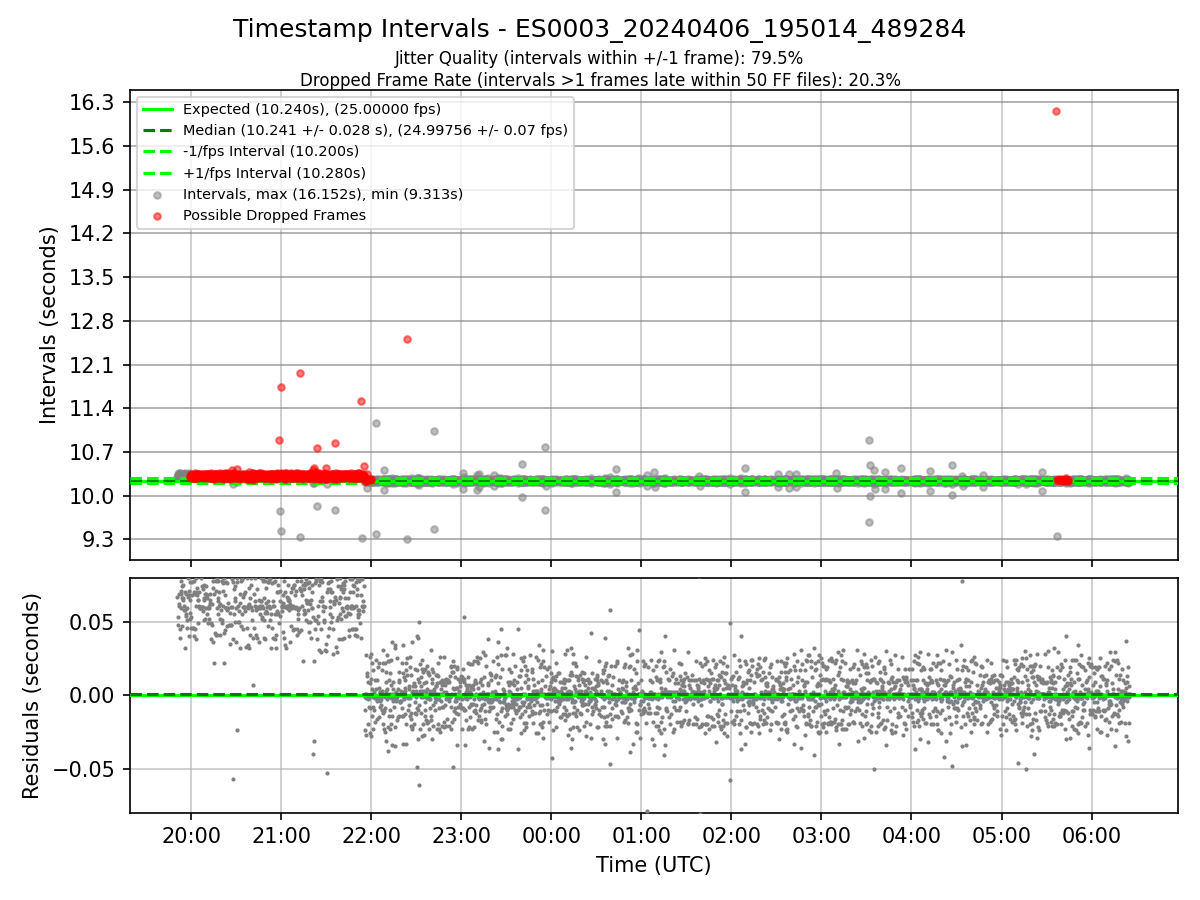
Task: Click the y-axis tick label '10.0'
Action: [x=93, y=497]
